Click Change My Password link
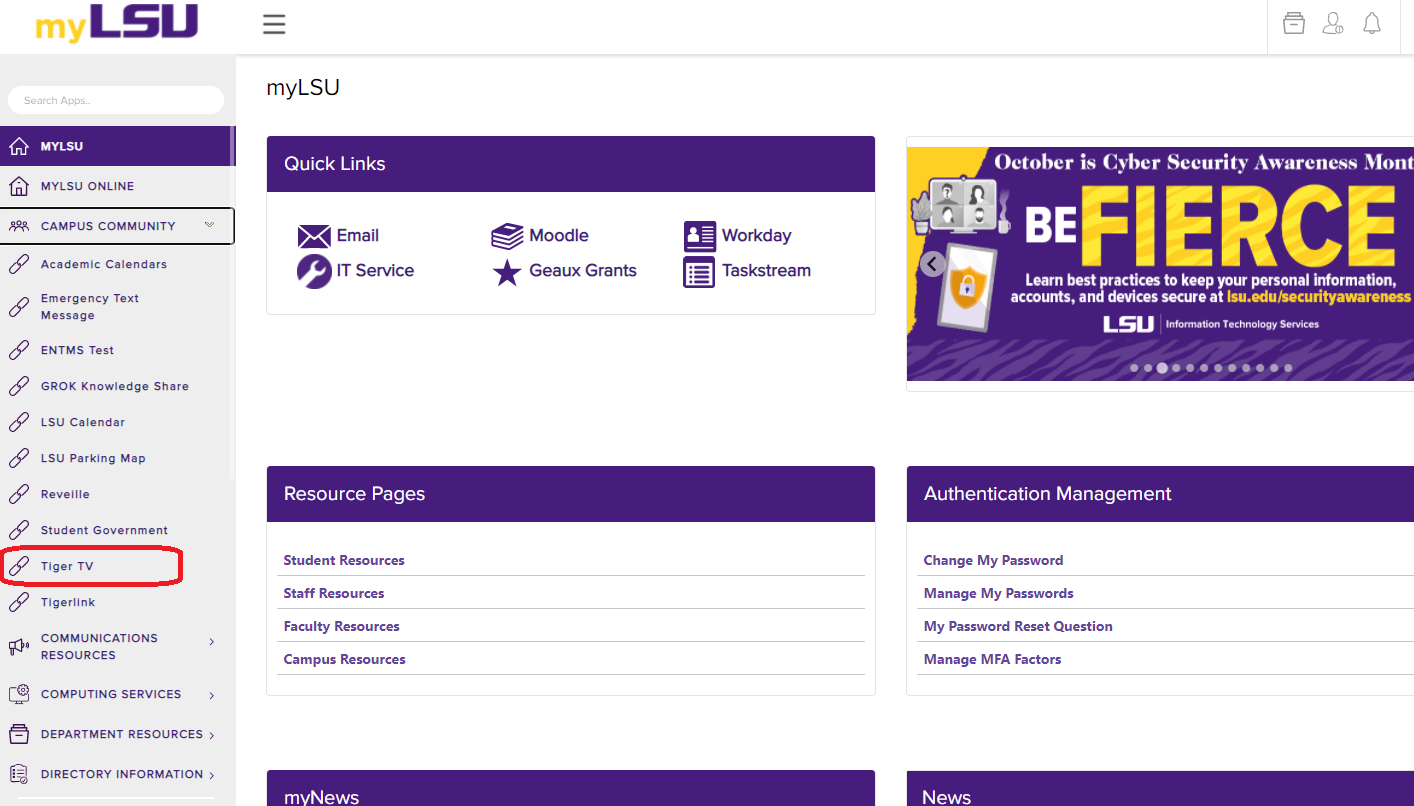This screenshot has height=806, width=1414. [993, 560]
